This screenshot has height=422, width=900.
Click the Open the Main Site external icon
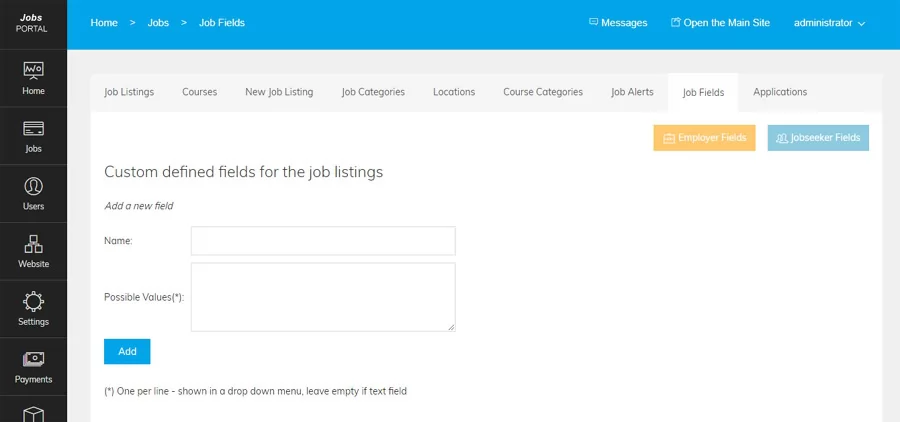click(676, 22)
